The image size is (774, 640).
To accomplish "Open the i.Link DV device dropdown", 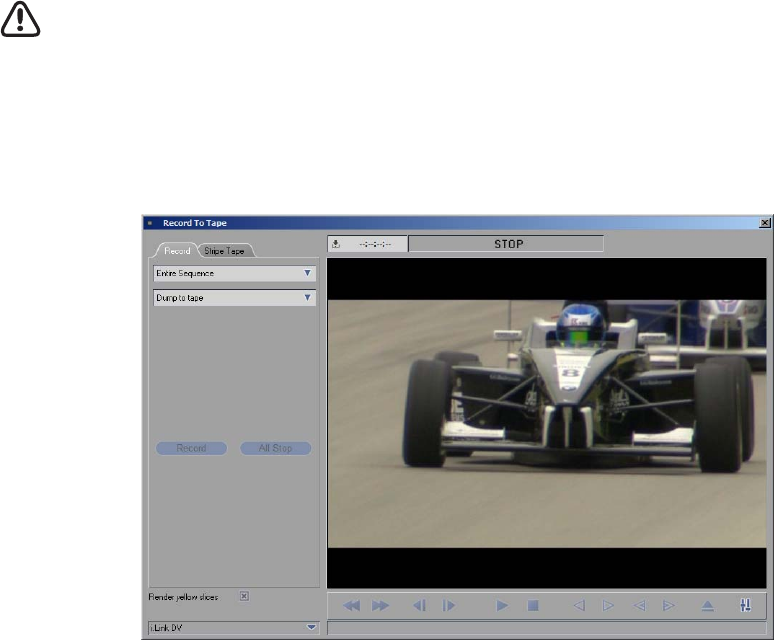I will (234, 628).
